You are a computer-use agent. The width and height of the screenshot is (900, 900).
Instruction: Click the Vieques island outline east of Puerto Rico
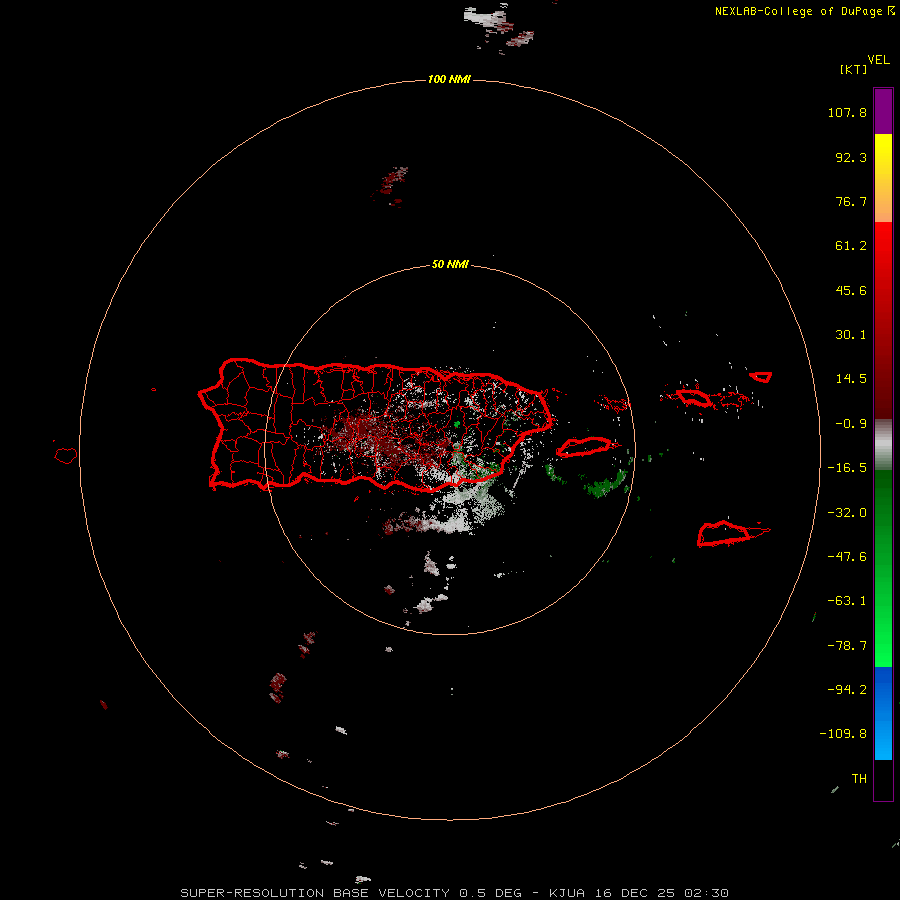(585, 447)
